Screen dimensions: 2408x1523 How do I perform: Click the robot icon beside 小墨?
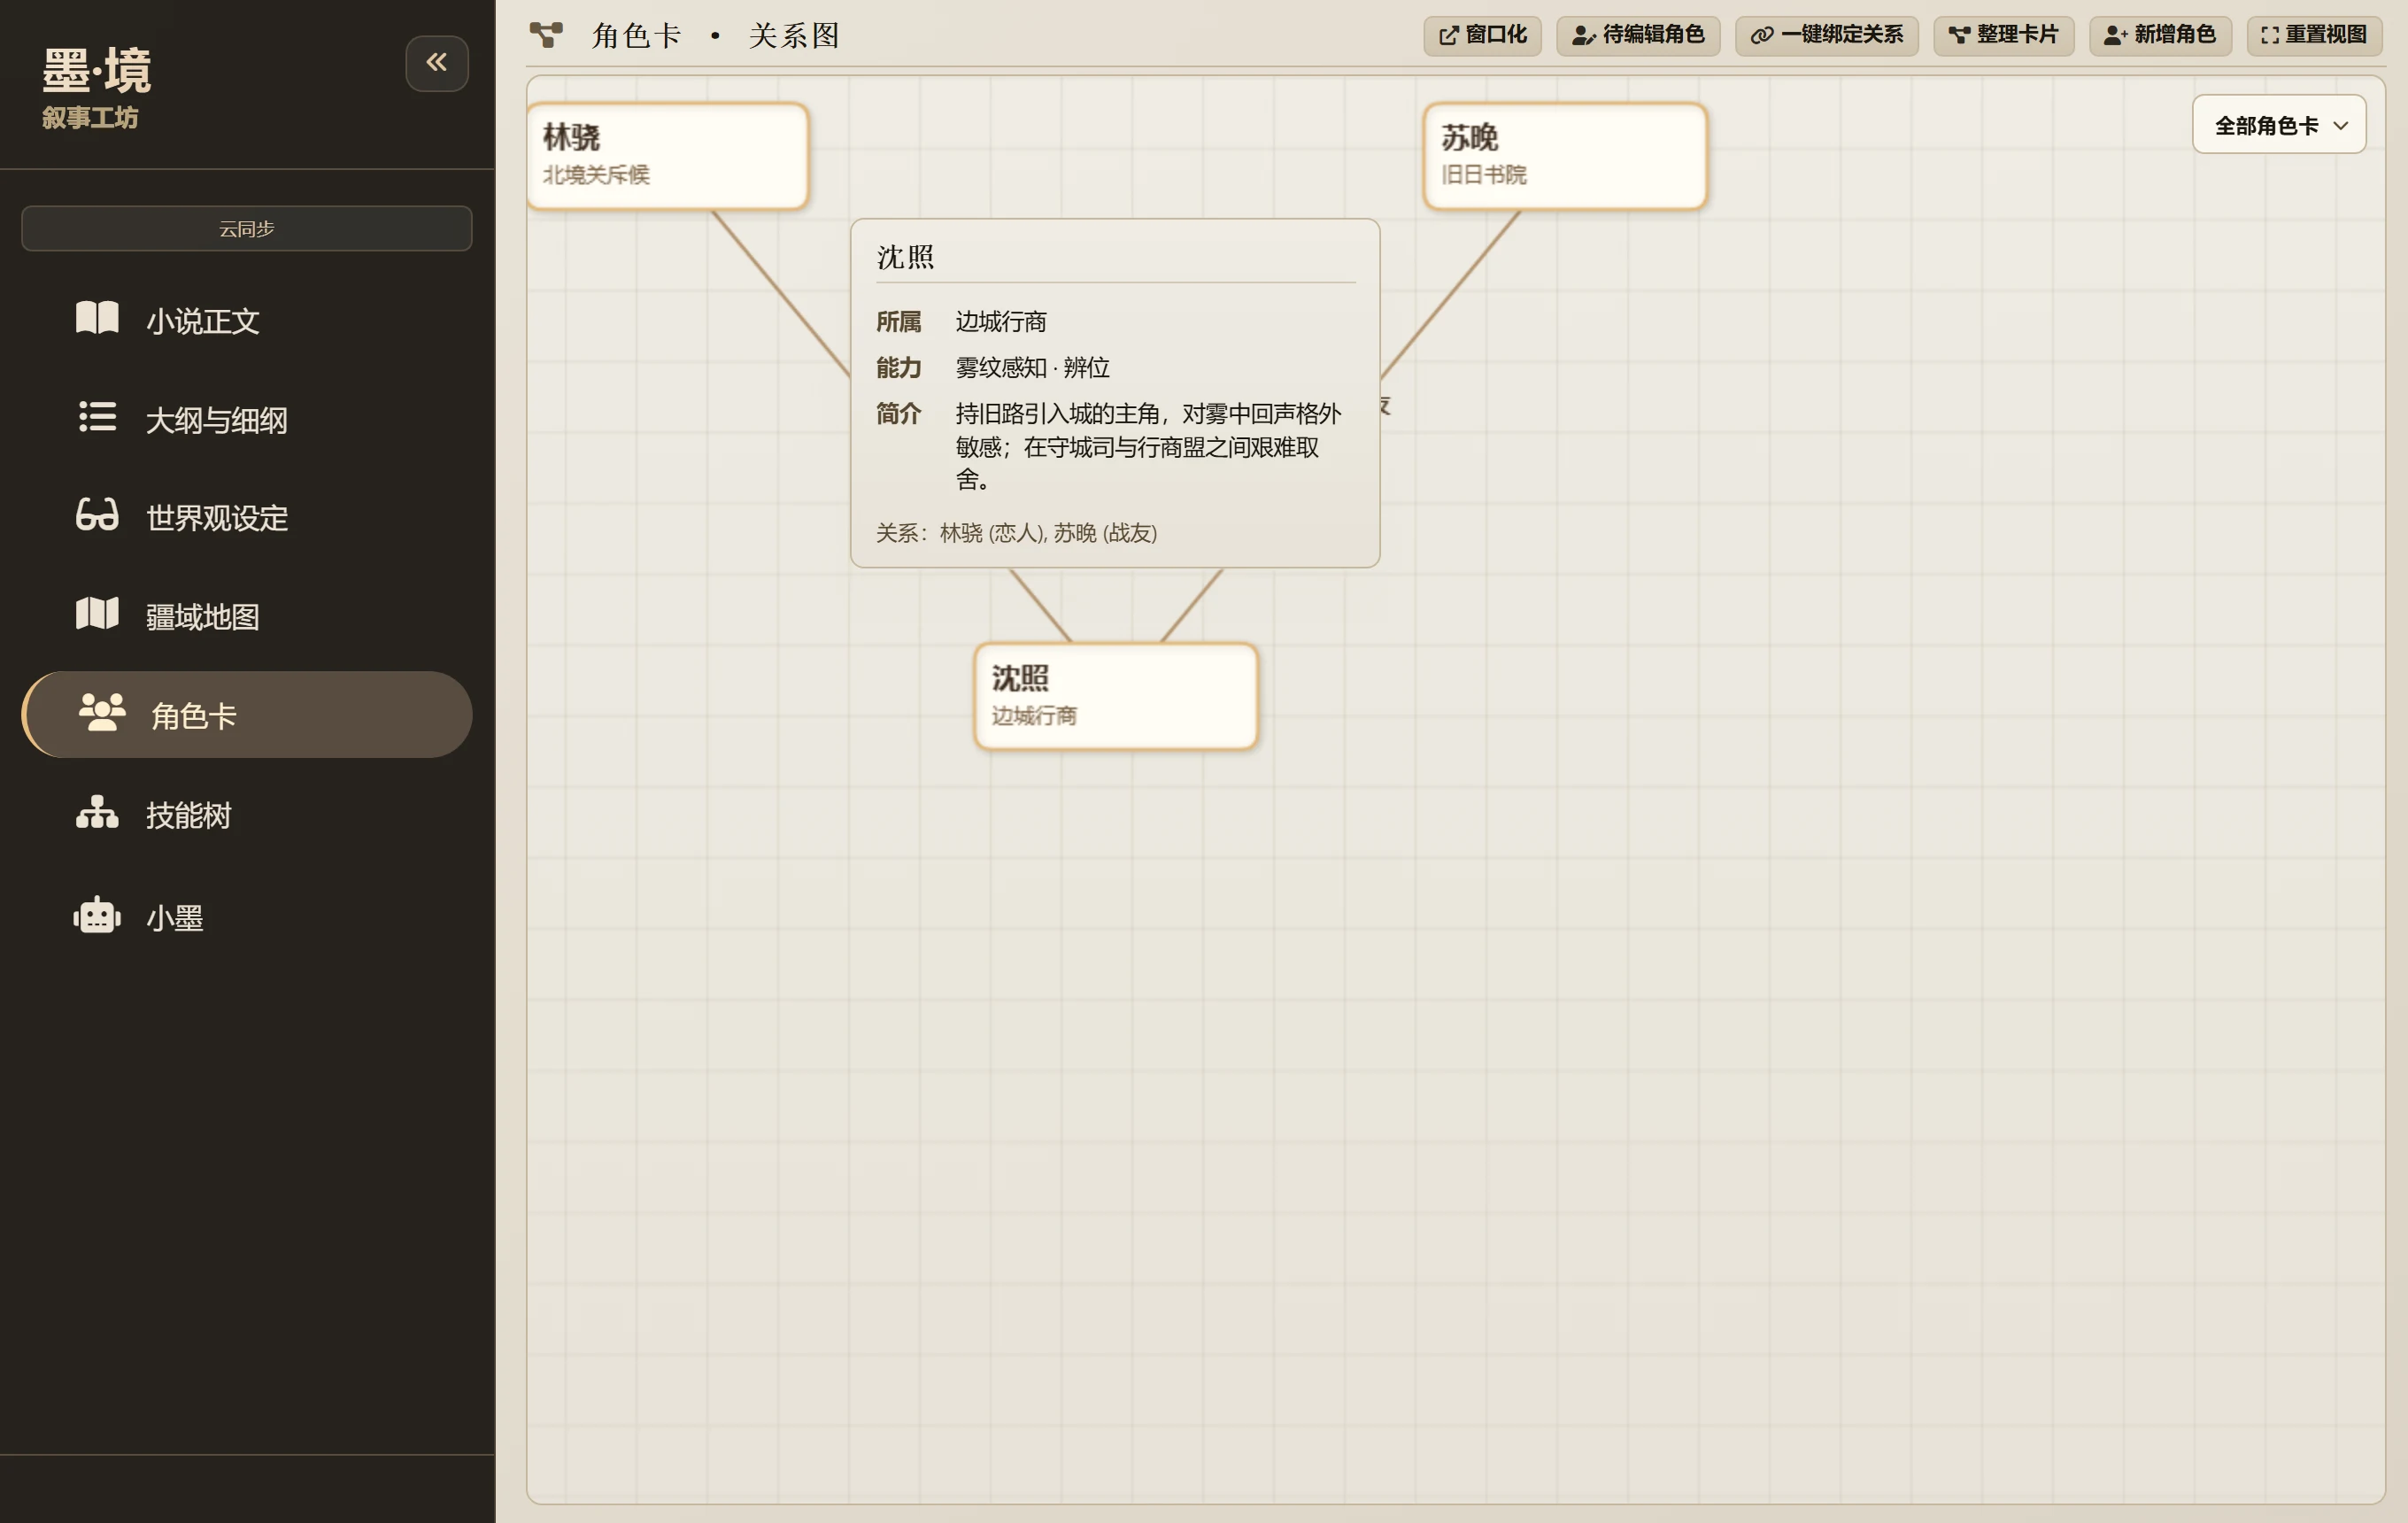97,915
